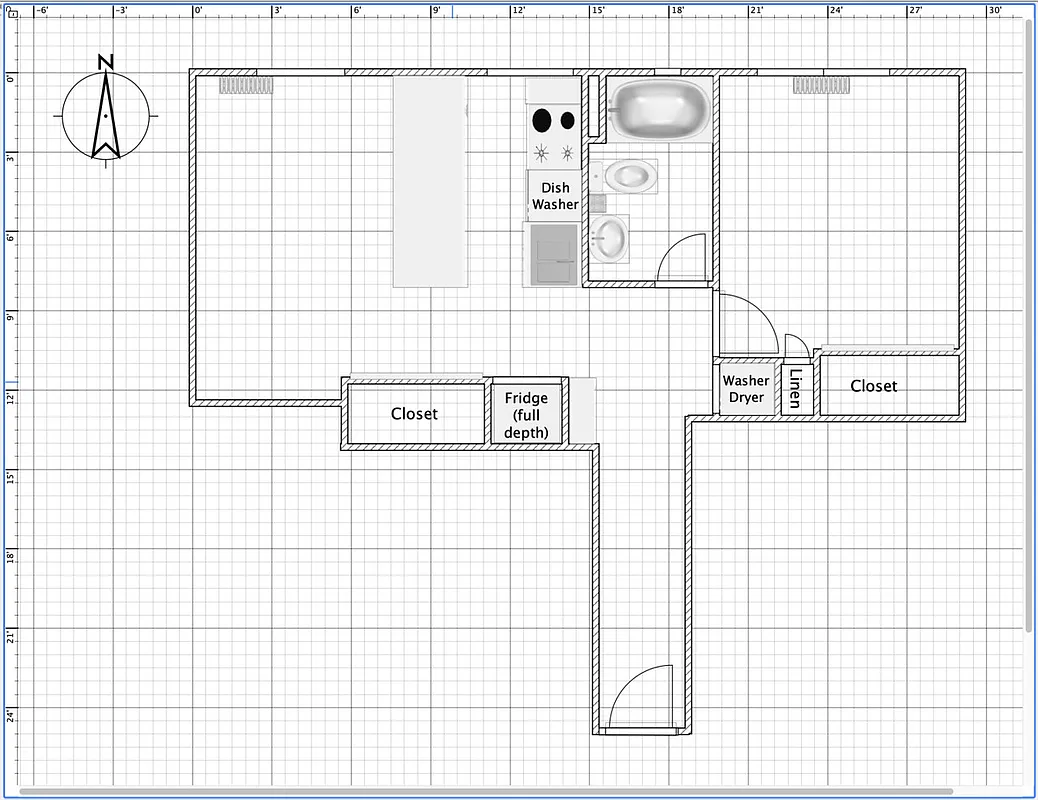Select the stove with two burners

[553, 121]
